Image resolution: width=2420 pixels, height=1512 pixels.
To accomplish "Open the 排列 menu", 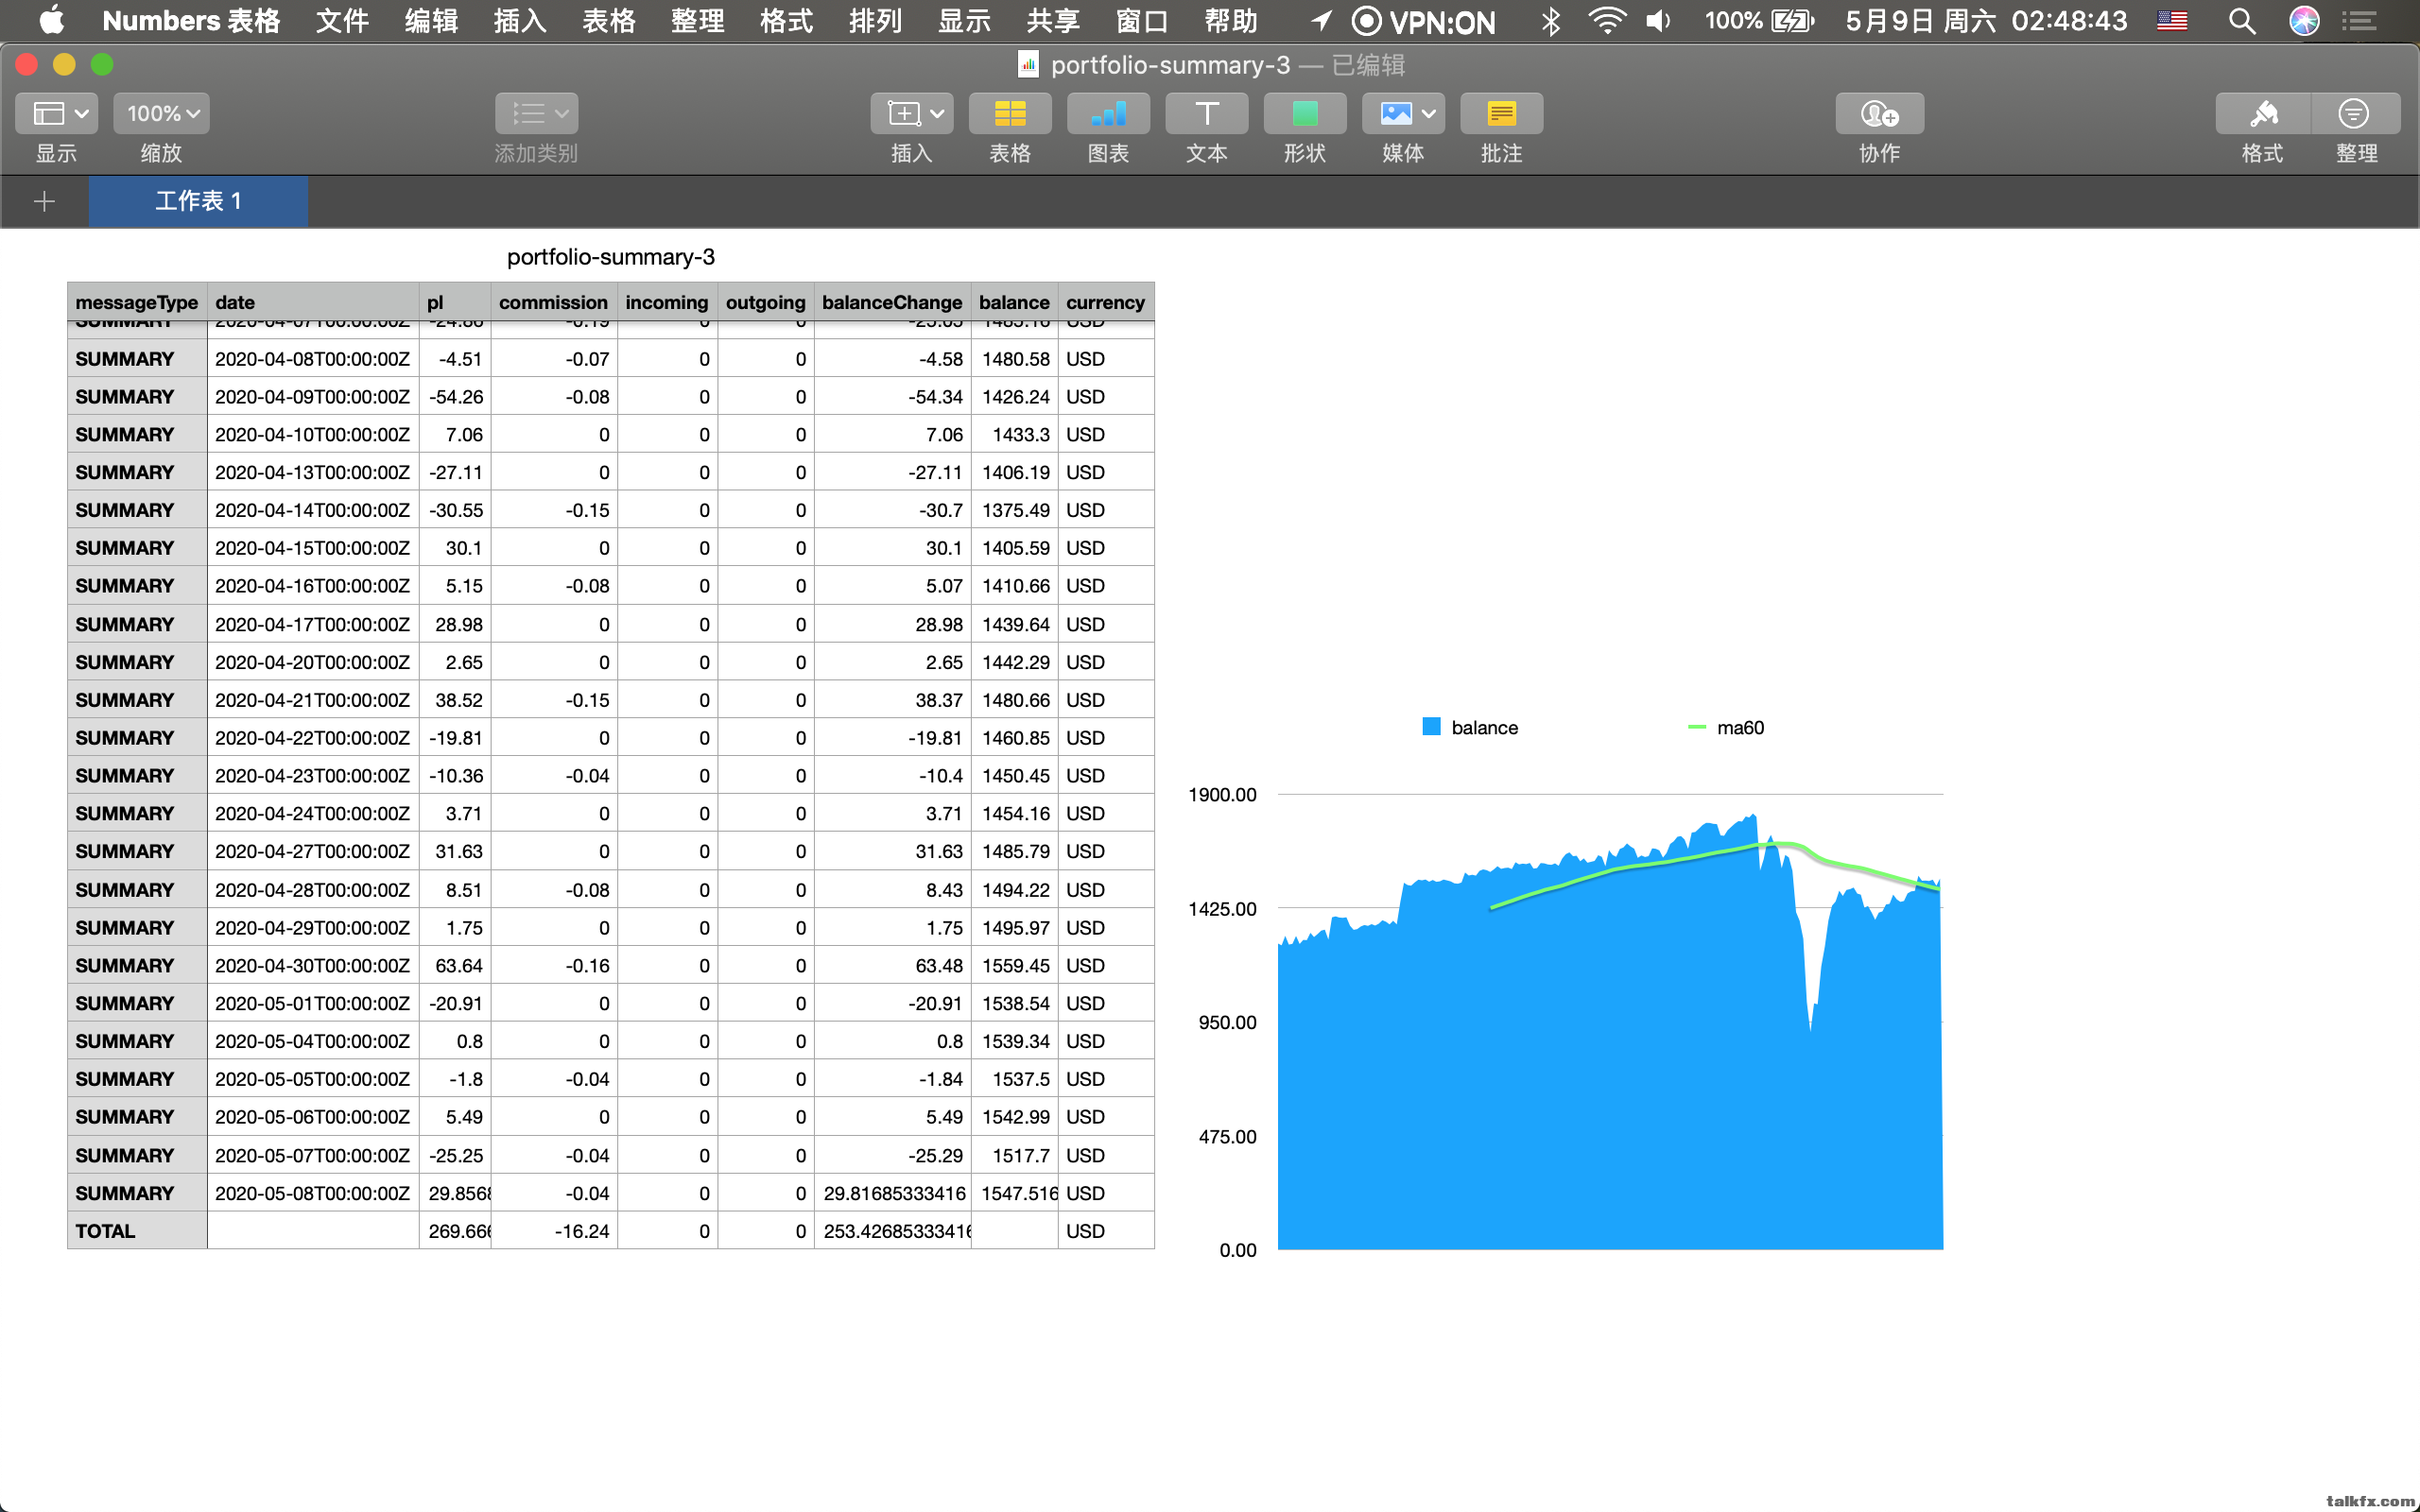I will coord(876,21).
